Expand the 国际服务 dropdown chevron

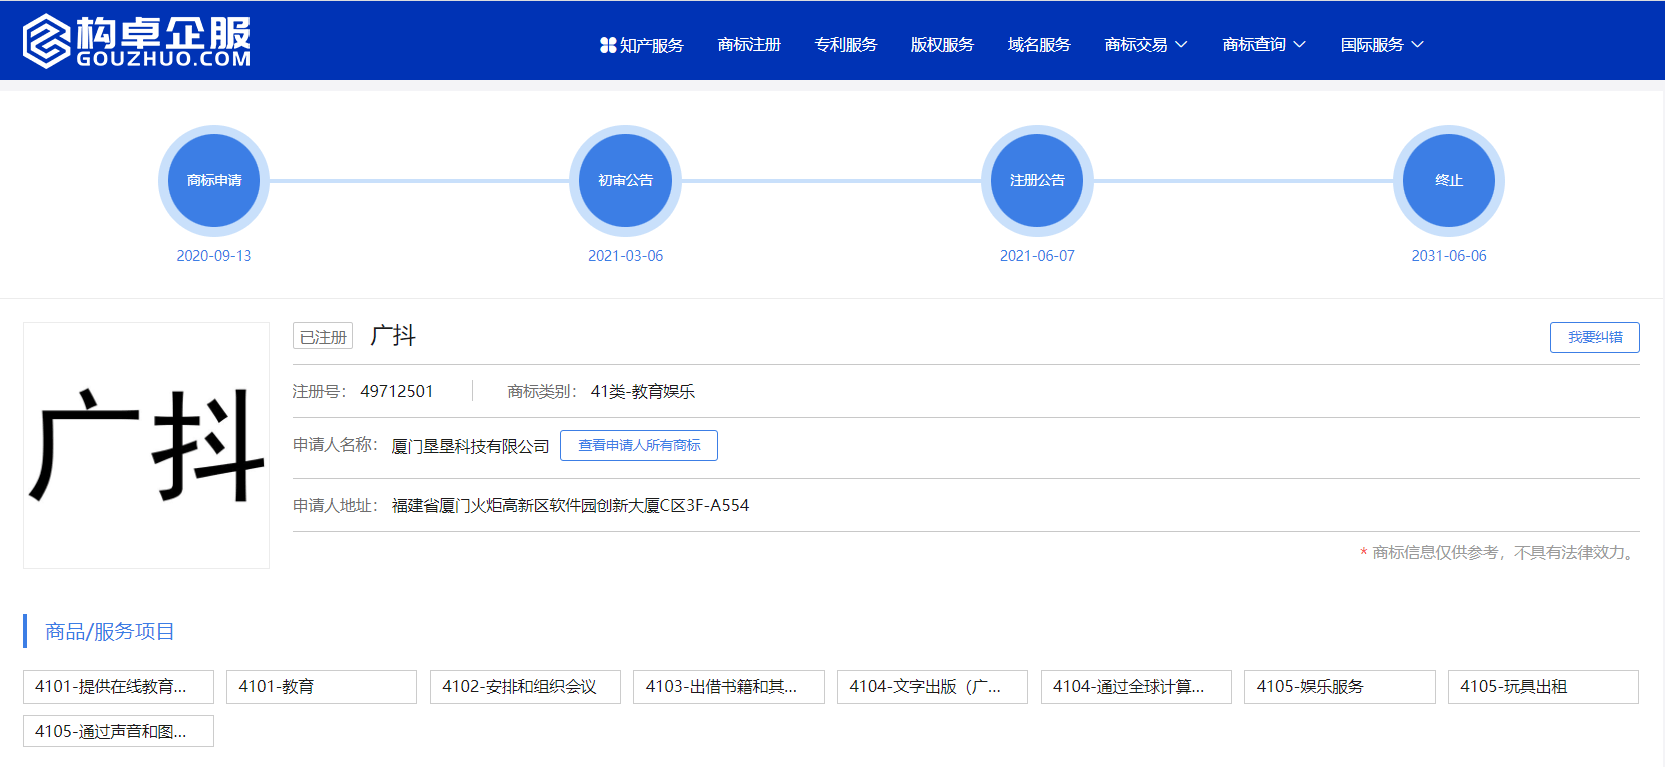tap(1417, 45)
